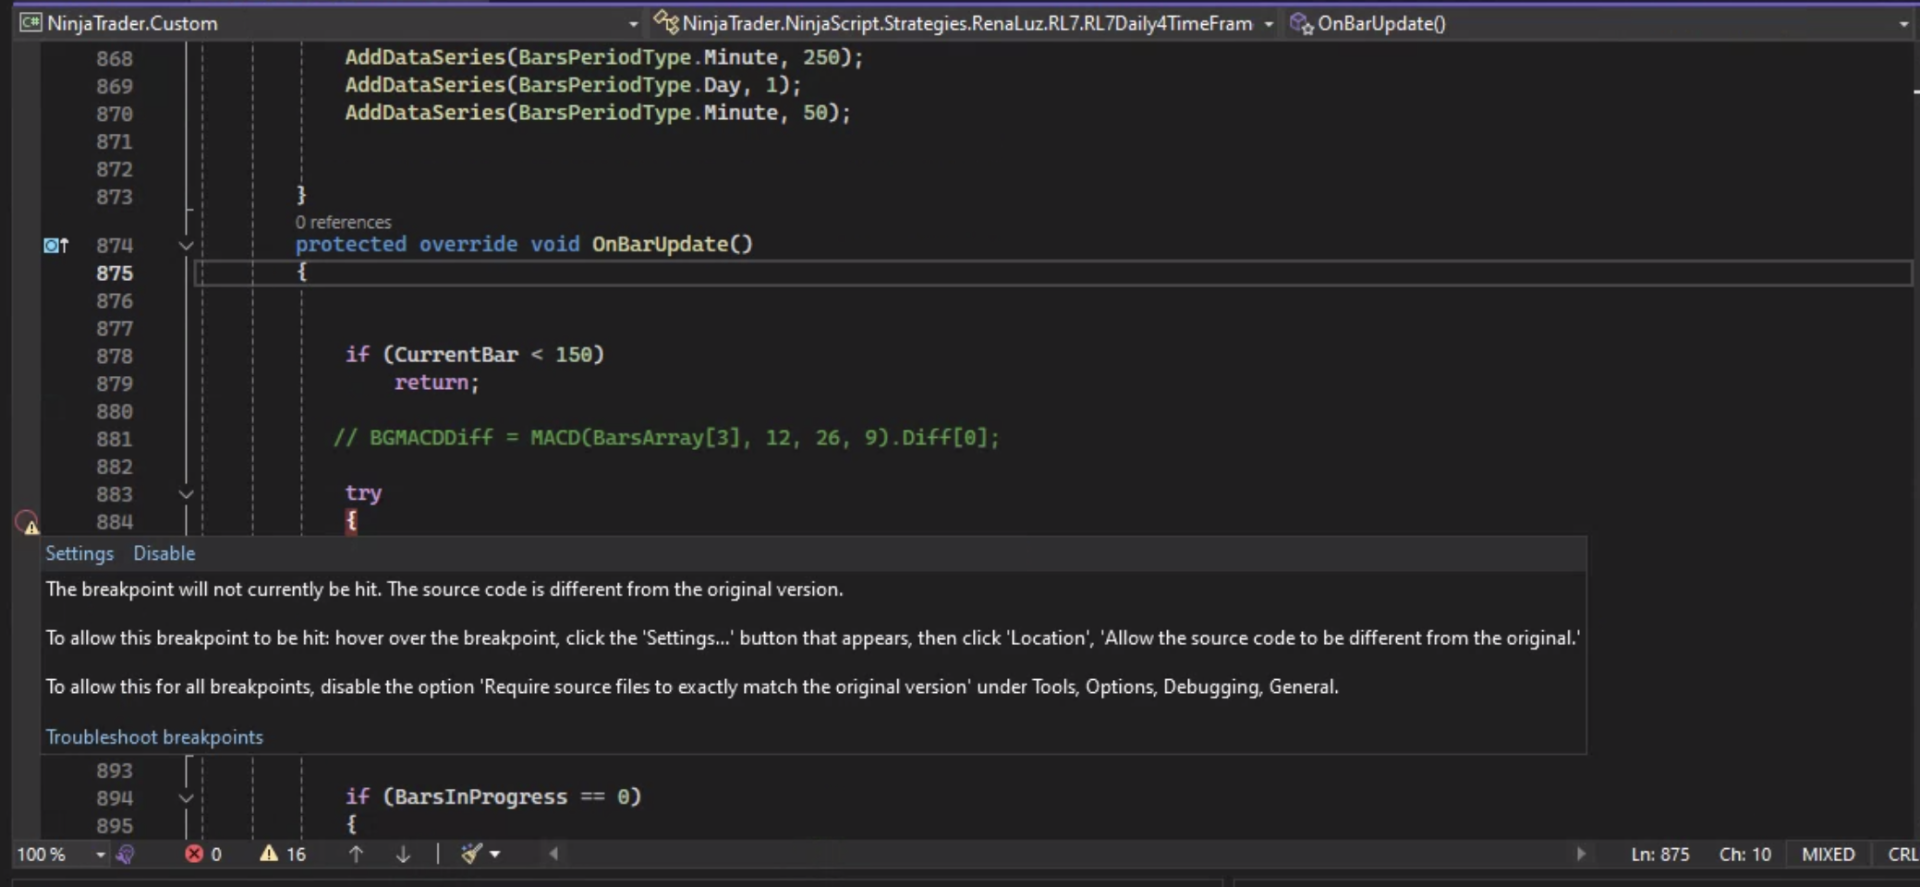Go to next issue with the down arrow

tap(403, 854)
